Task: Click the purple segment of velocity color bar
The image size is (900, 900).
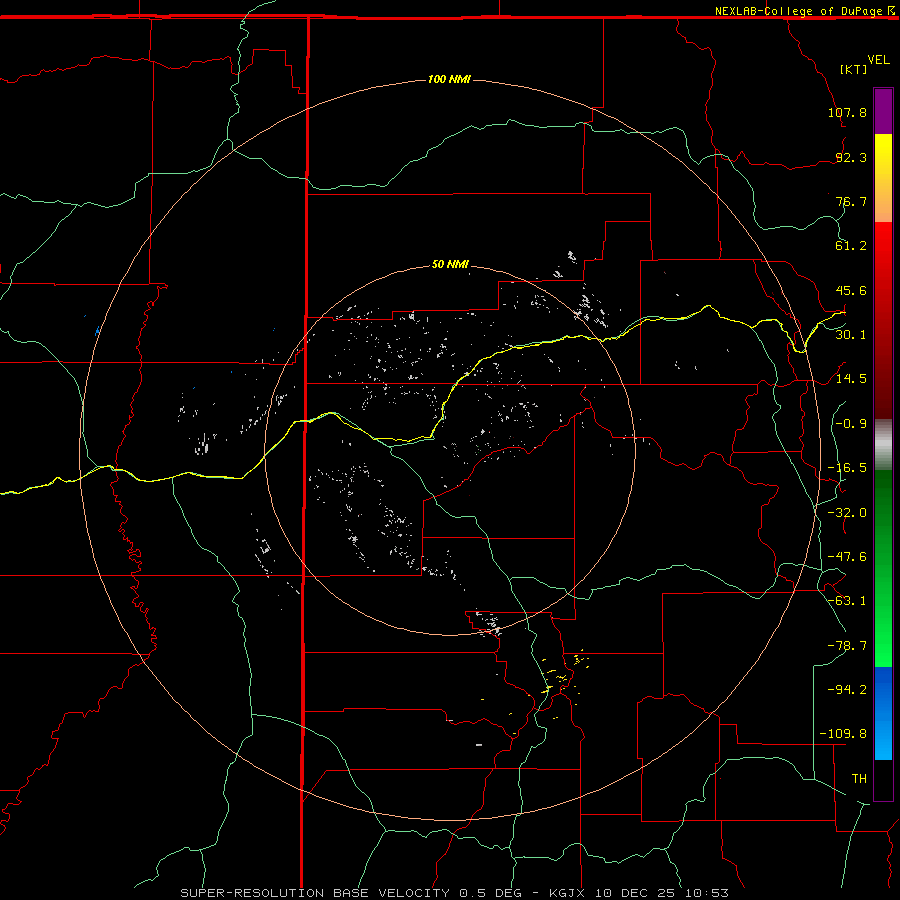Action: tap(883, 112)
